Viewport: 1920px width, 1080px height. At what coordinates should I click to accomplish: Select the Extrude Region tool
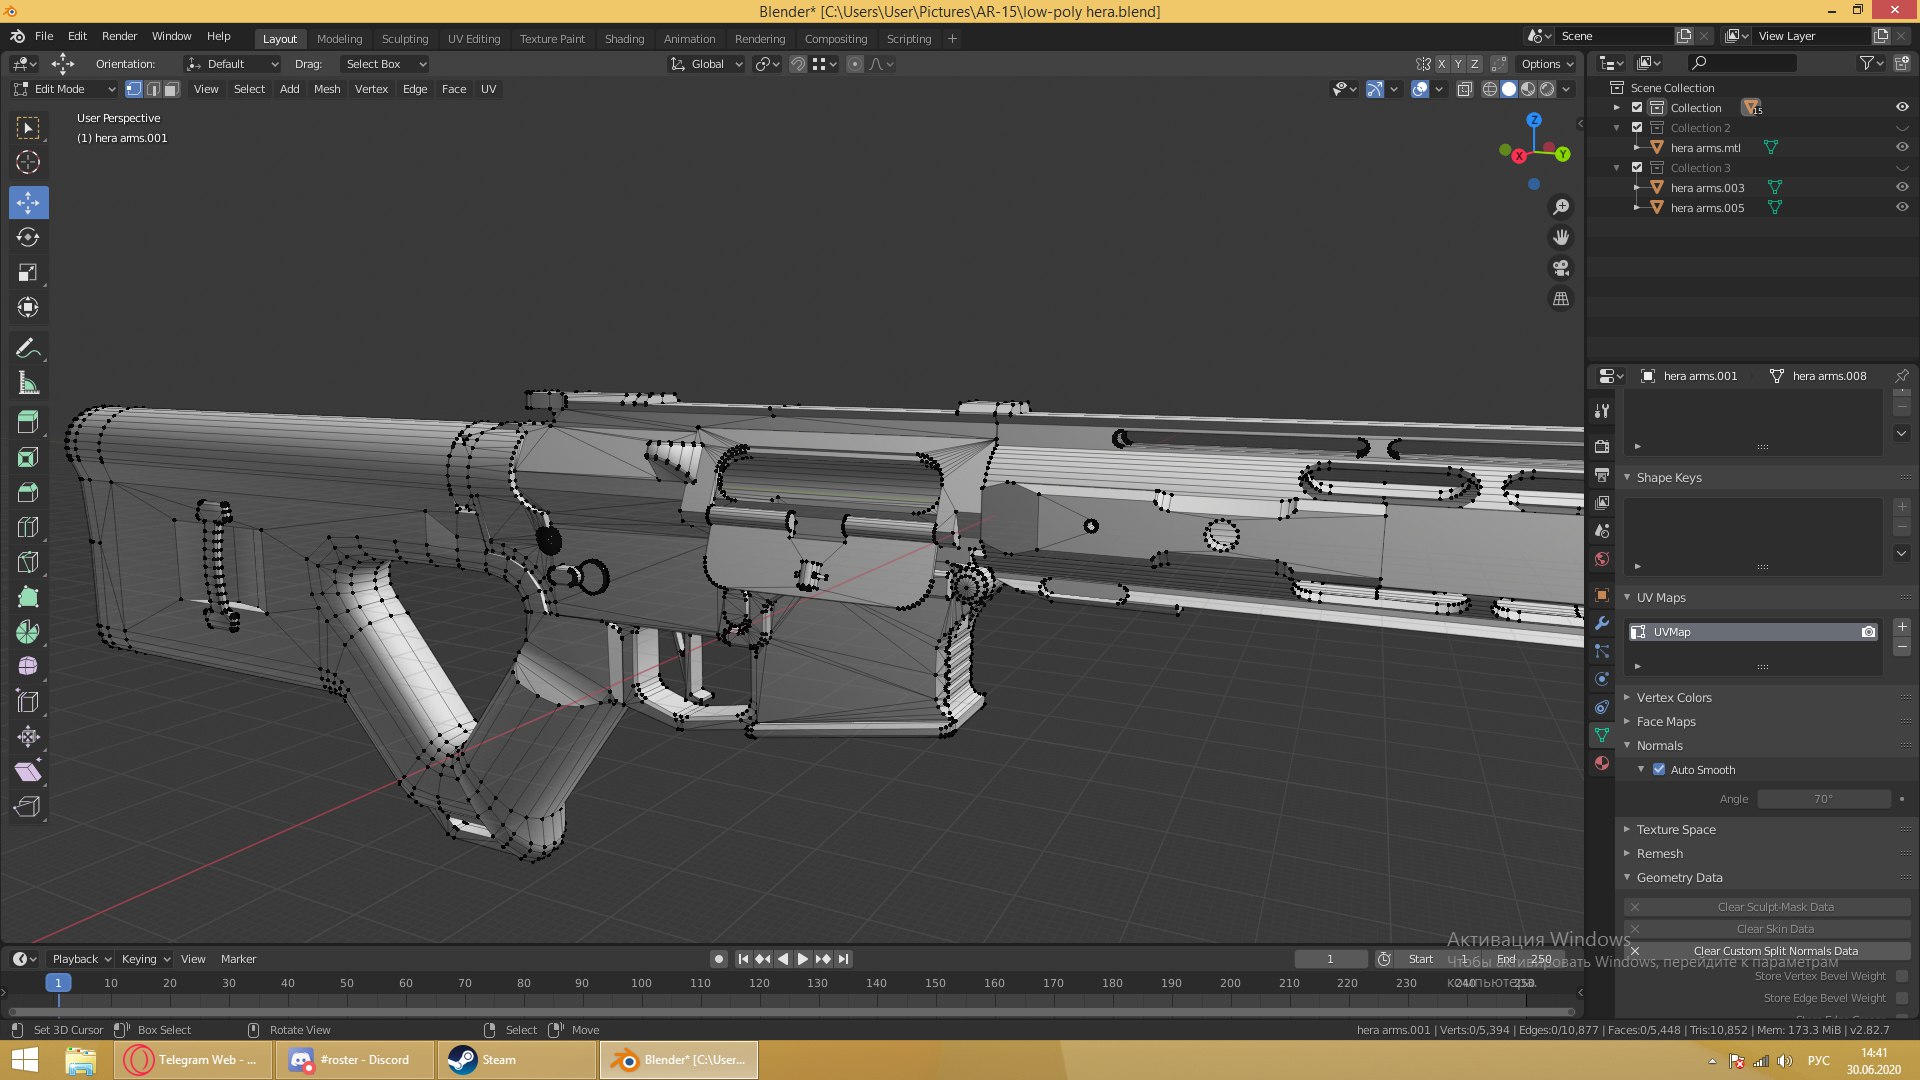[28, 422]
